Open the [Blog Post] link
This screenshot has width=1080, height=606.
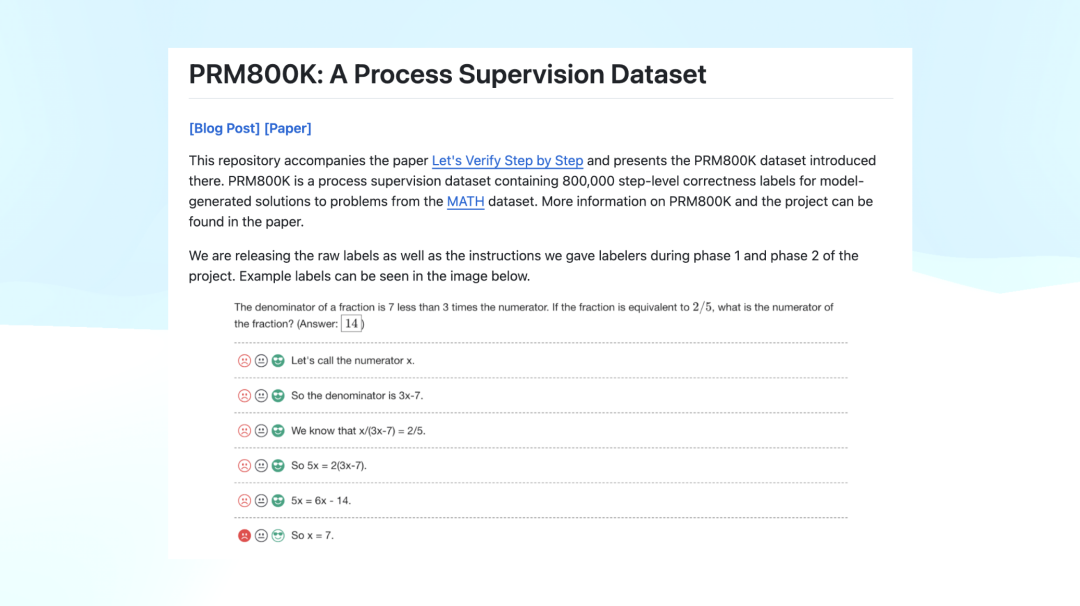[224, 128]
